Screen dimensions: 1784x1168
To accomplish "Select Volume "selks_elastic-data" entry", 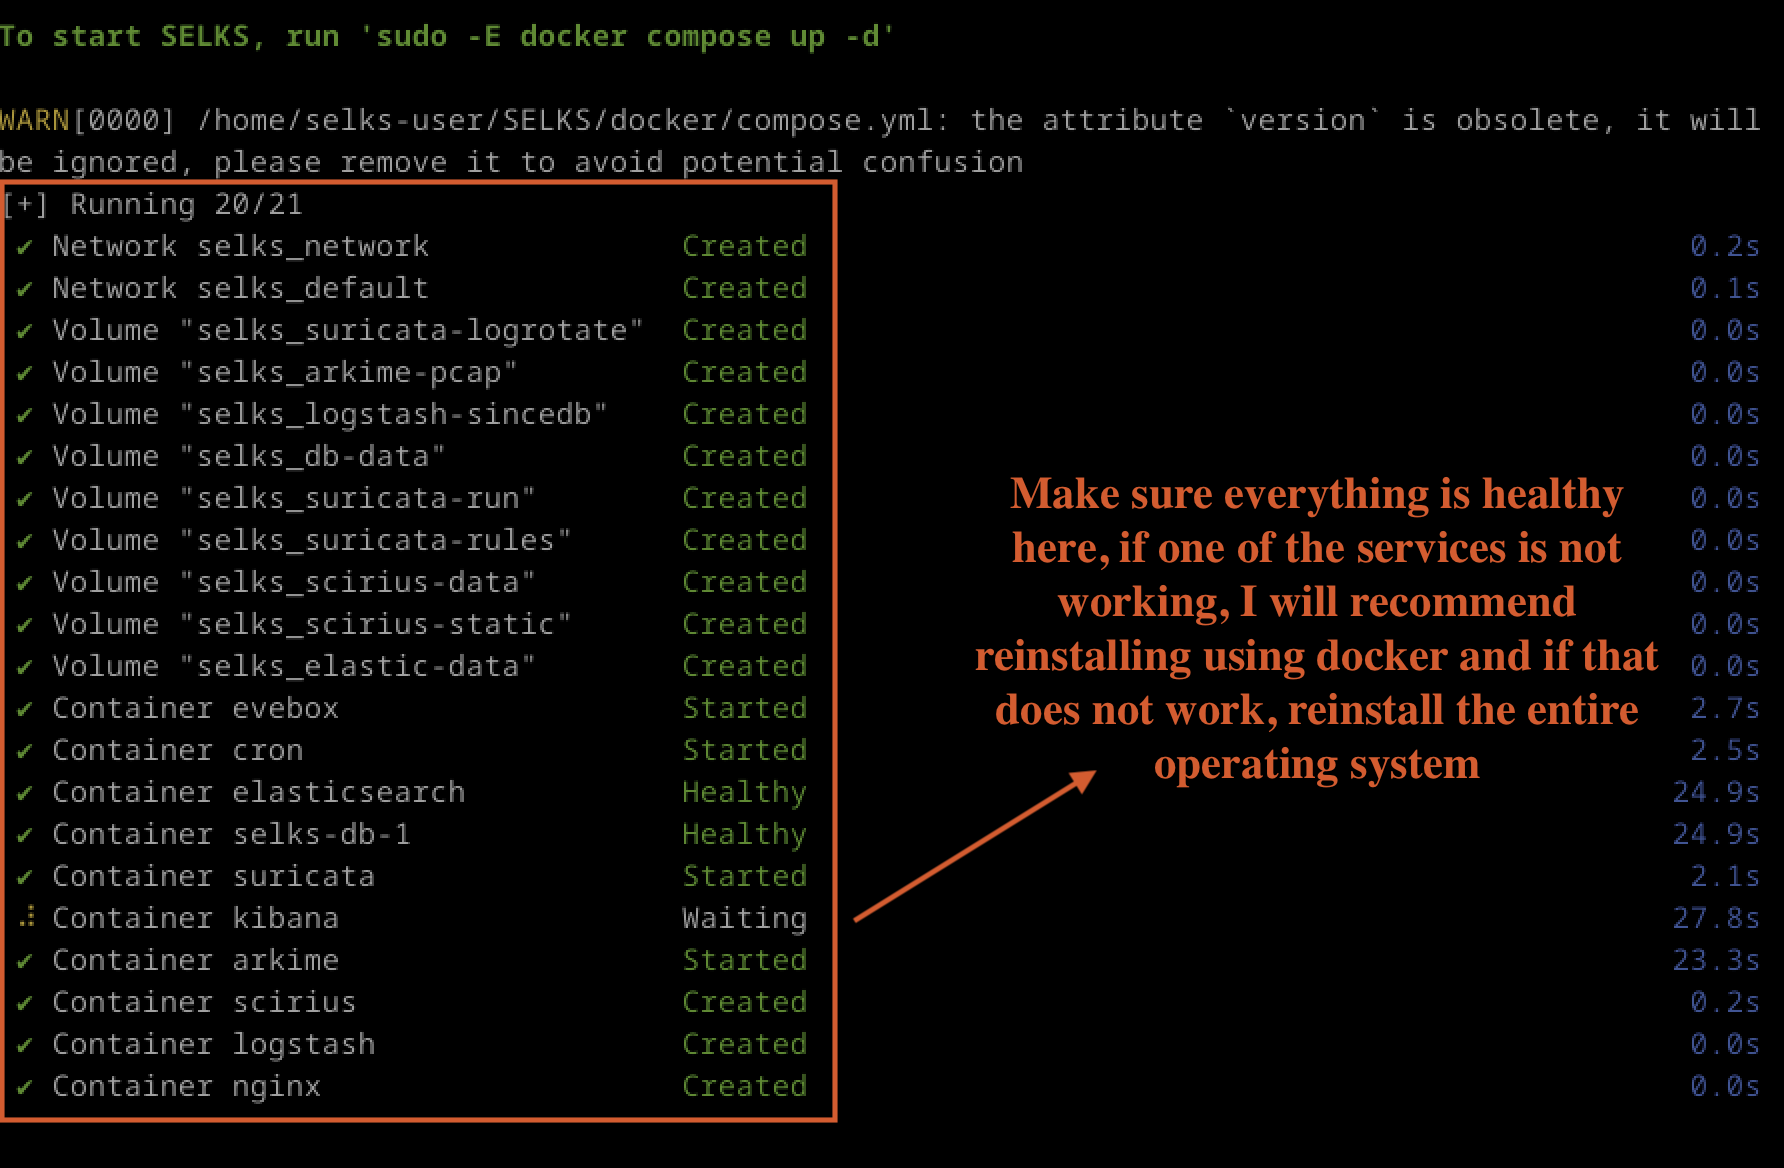I will click(294, 667).
